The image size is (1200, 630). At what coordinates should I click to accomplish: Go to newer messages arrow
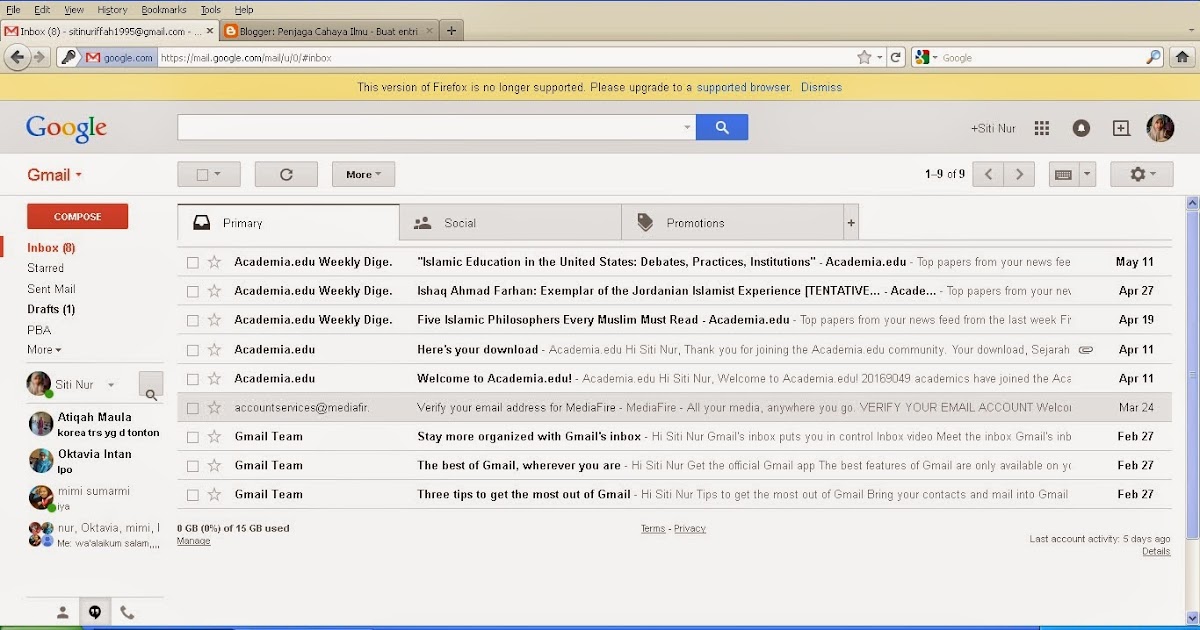pos(988,174)
